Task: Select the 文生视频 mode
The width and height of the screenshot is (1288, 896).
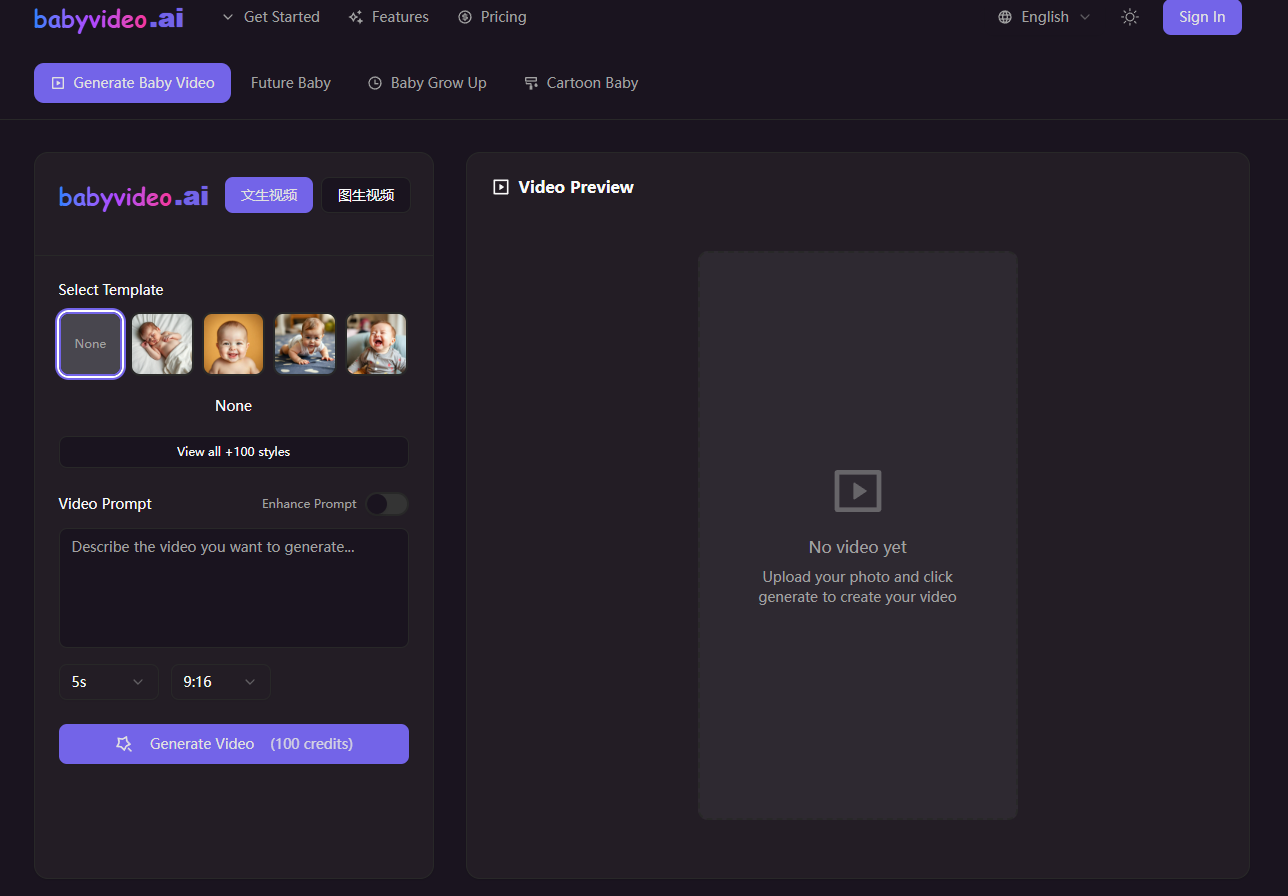Action: click(x=268, y=195)
